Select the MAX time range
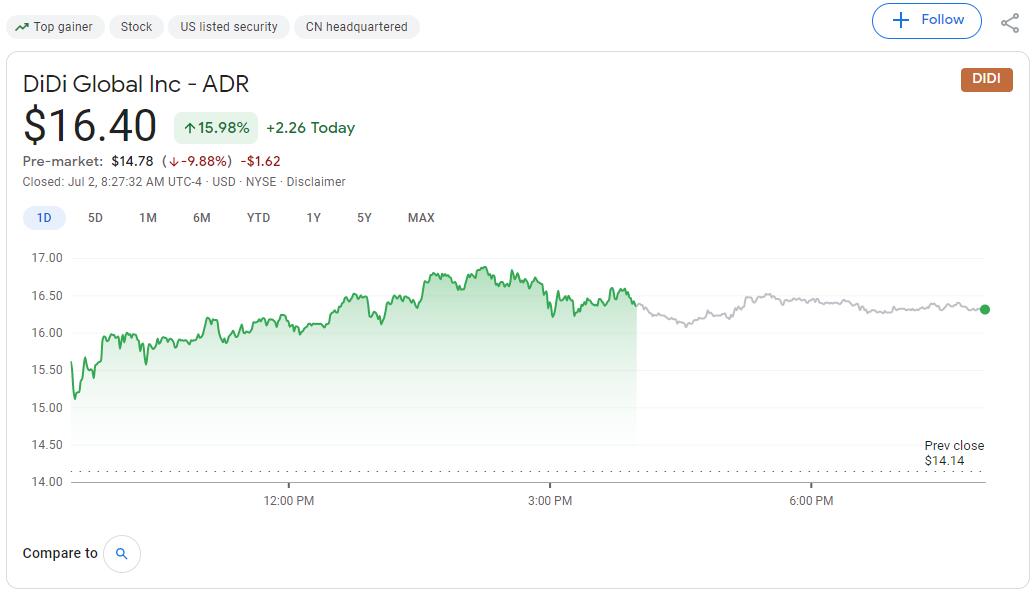The width and height of the screenshot is (1035, 597). tap(421, 218)
